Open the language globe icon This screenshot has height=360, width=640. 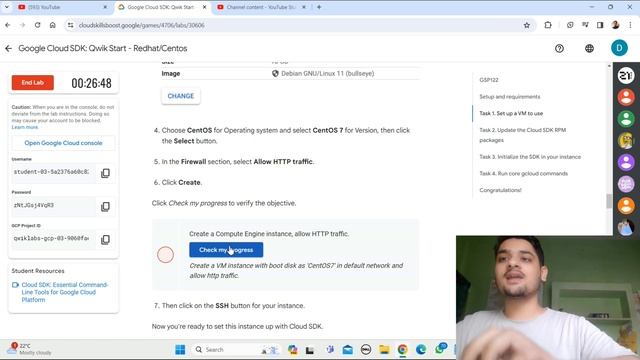[589, 48]
